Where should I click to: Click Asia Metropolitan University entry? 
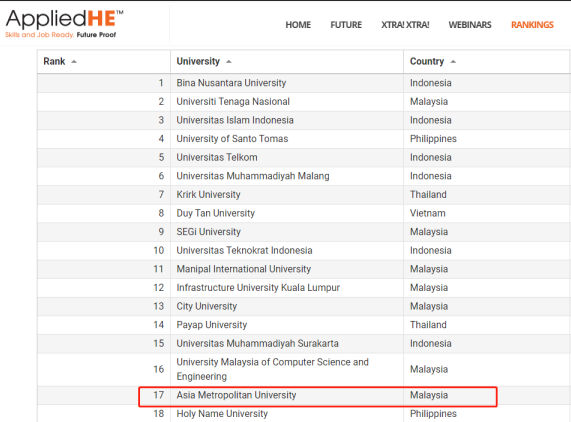(x=236, y=395)
